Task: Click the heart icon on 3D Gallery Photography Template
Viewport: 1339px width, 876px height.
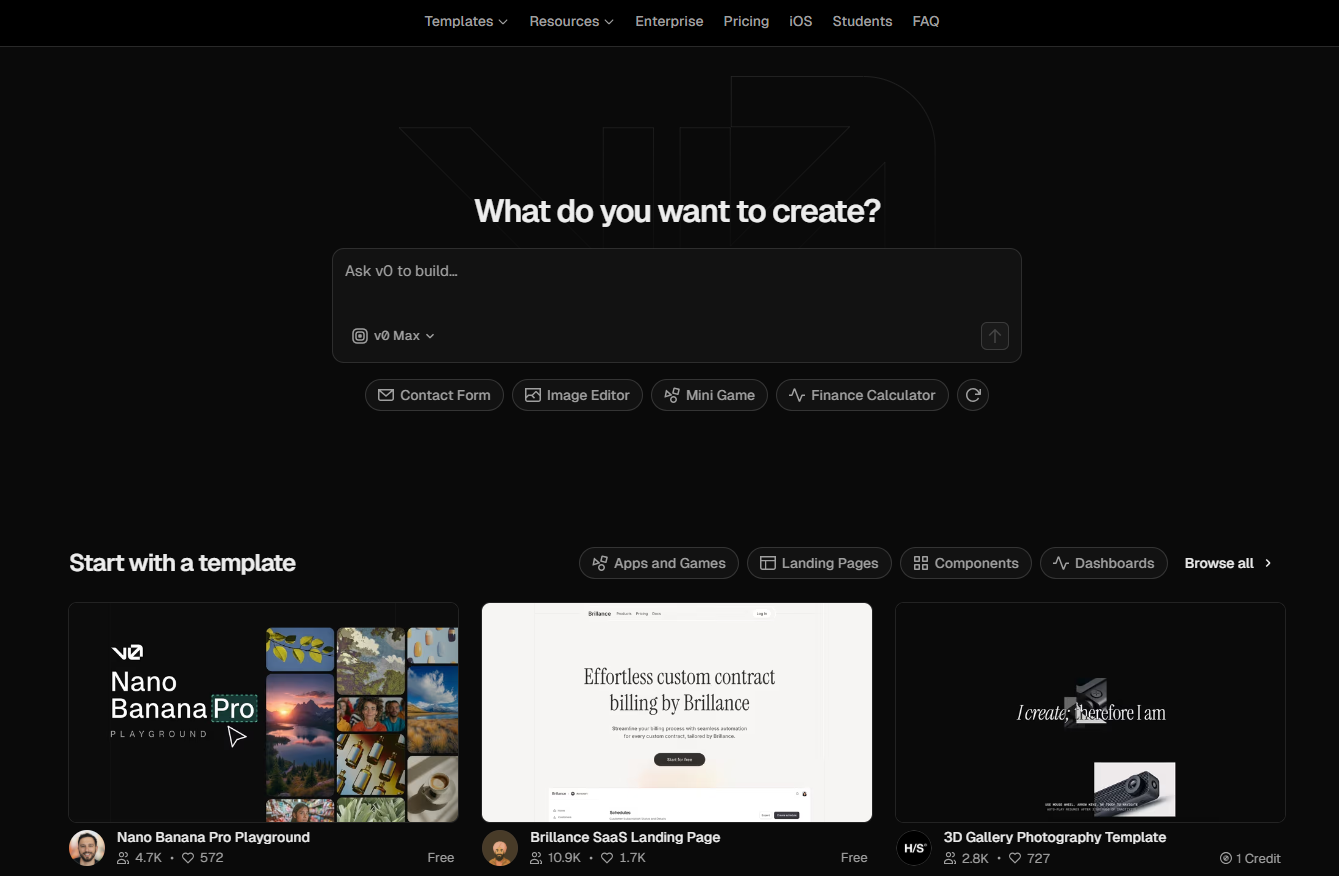Action: click(1014, 858)
